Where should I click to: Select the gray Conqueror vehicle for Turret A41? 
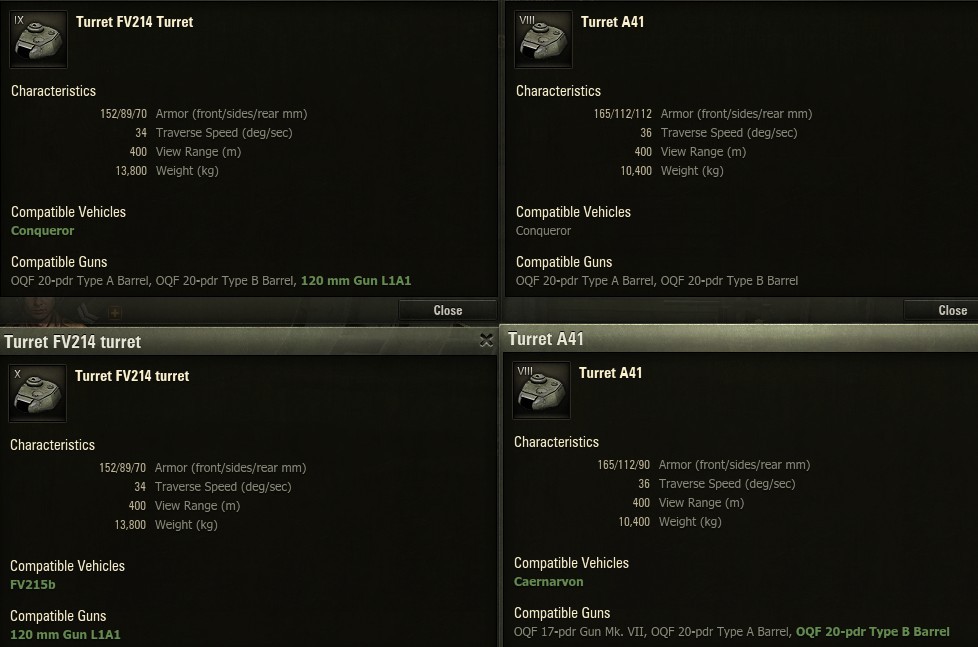[544, 231]
